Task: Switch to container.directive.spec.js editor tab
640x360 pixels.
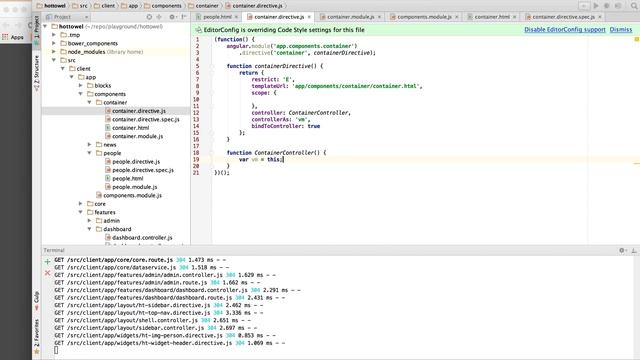Action: click(564, 17)
